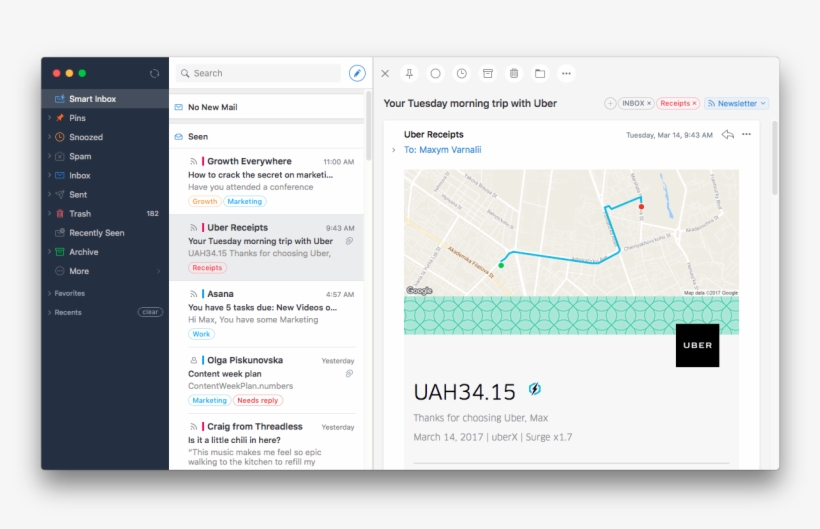
Task: Click the Search field
Action: pos(262,73)
